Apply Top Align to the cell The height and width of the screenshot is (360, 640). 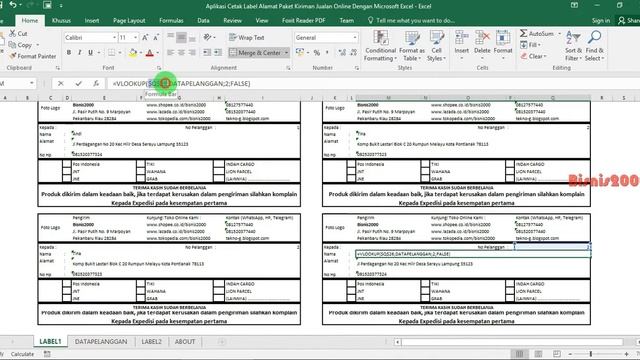pyautogui.click(x=171, y=37)
